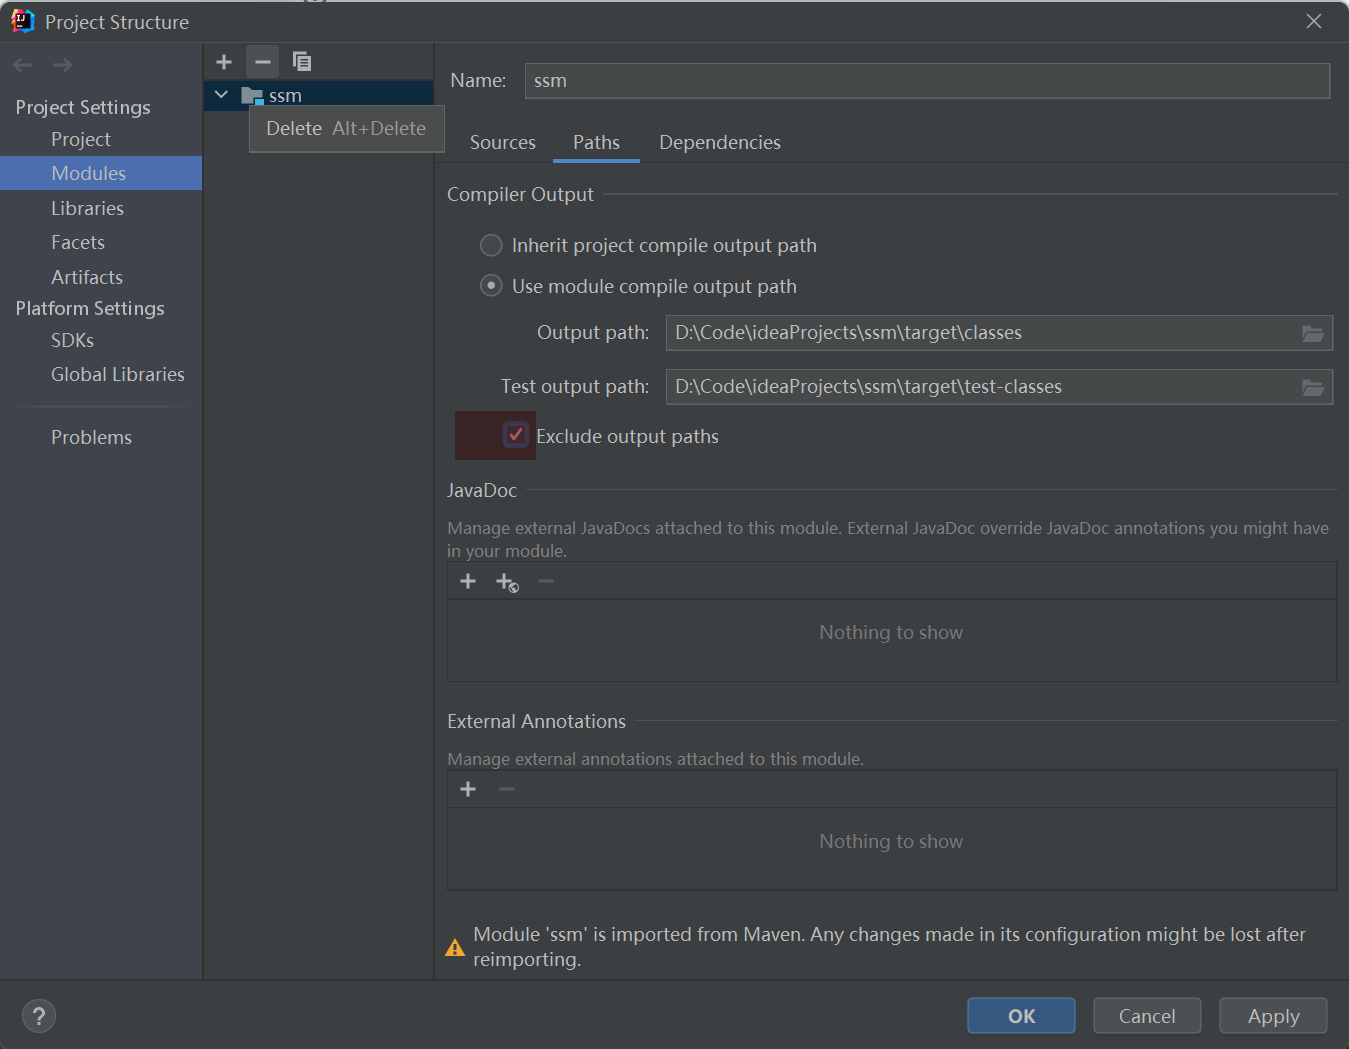The image size is (1349, 1049).
Task: Browse folder for Output path
Action: [x=1313, y=333]
